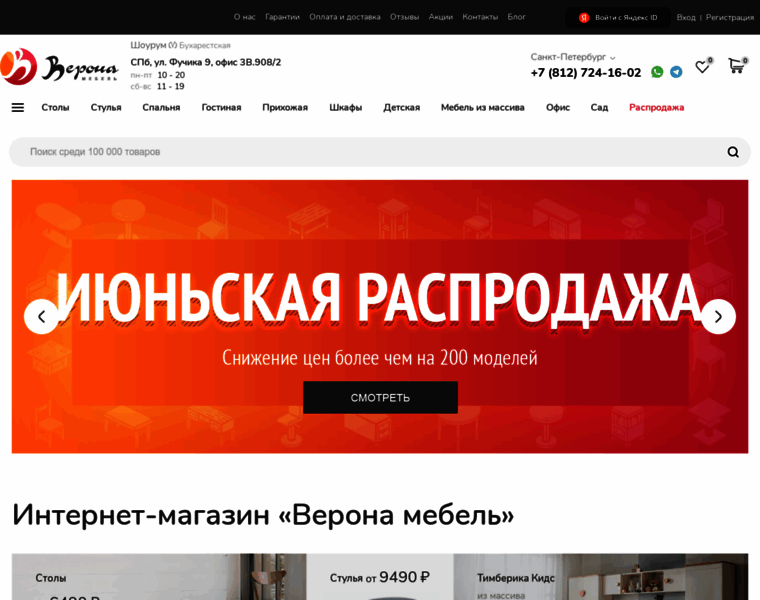This screenshot has height=600, width=760.
Task: Open the red Распродажа menu item
Action: (x=656, y=108)
